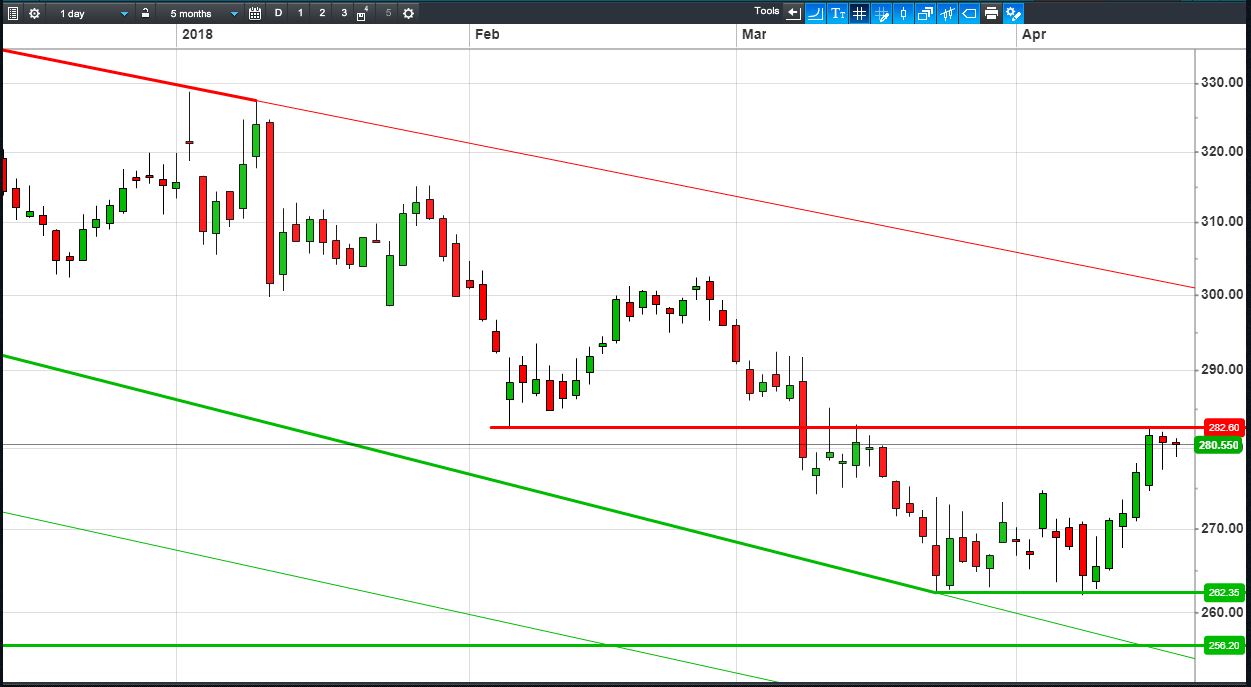Viewport: 1251px width, 687px height.
Task: Select the single candlestick style icon
Action: [x=904, y=13]
